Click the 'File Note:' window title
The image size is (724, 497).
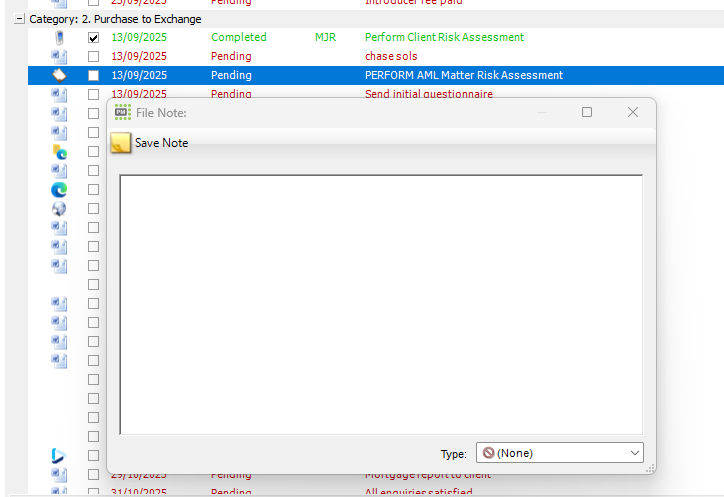(161, 113)
